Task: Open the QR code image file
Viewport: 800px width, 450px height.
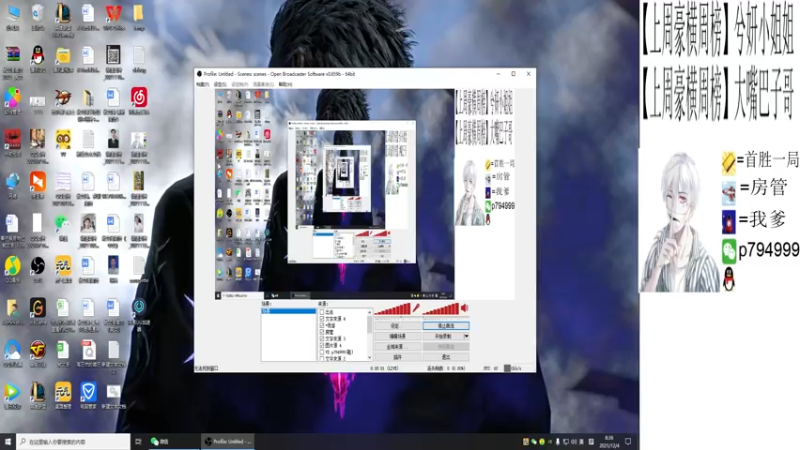Action: pos(113,55)
